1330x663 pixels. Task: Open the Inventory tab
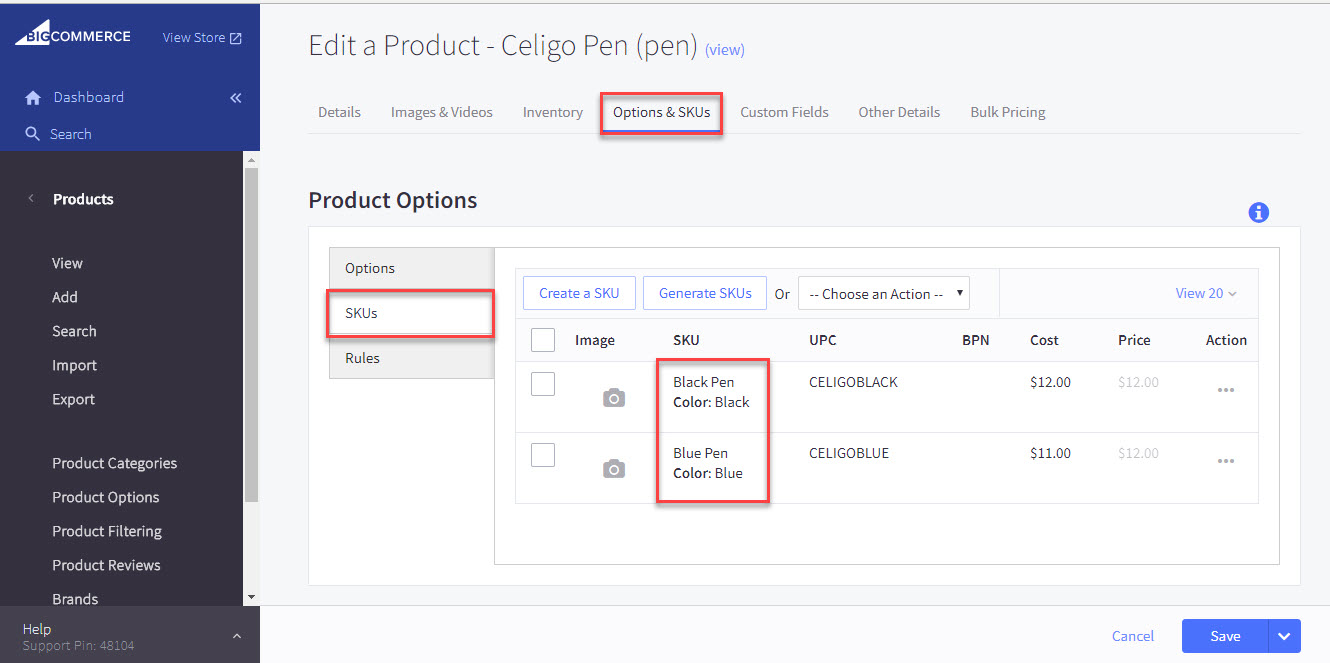click(553, 112)
